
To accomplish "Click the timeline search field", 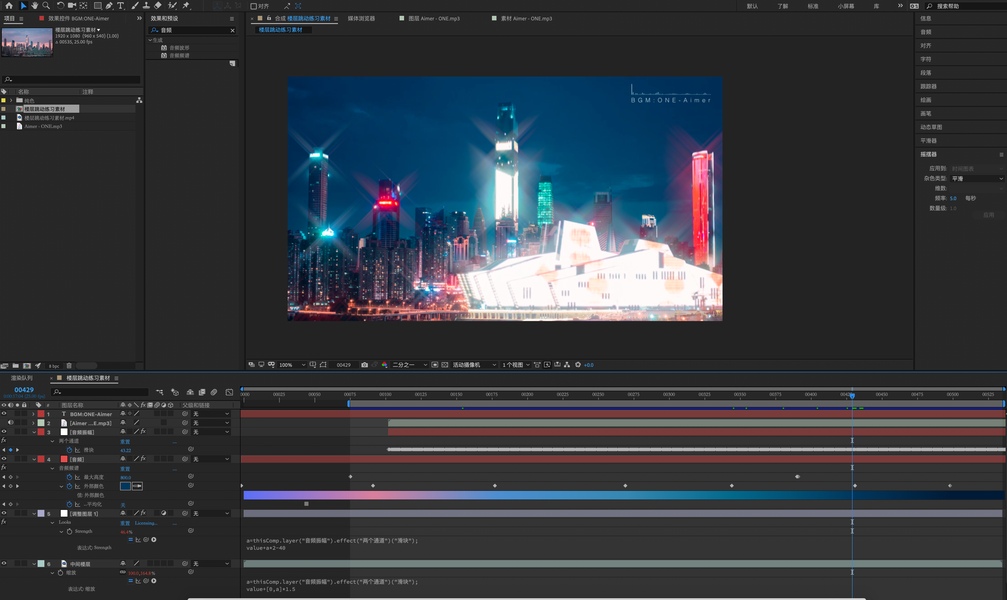I will point(100,392).
